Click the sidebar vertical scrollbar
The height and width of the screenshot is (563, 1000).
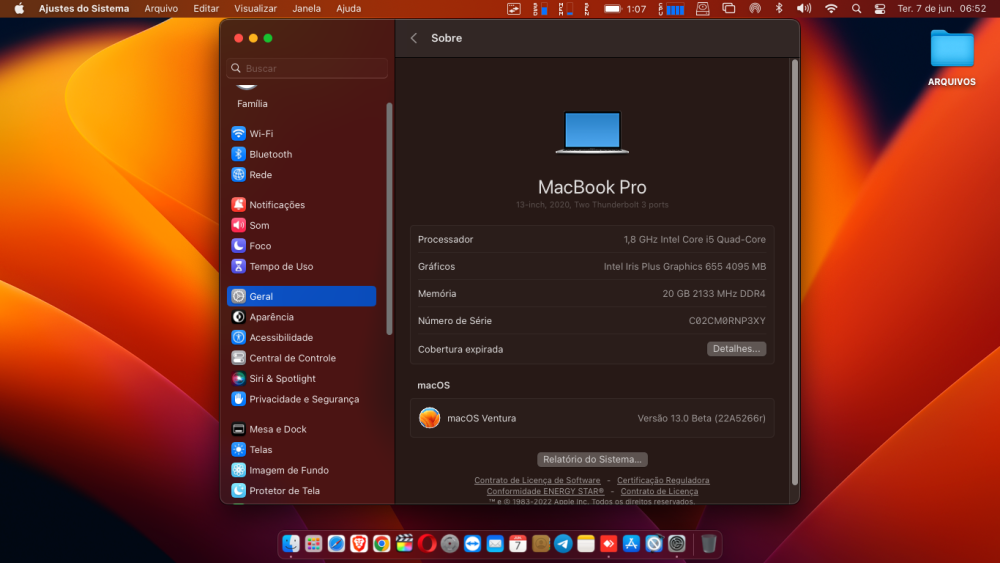point(389,219)
